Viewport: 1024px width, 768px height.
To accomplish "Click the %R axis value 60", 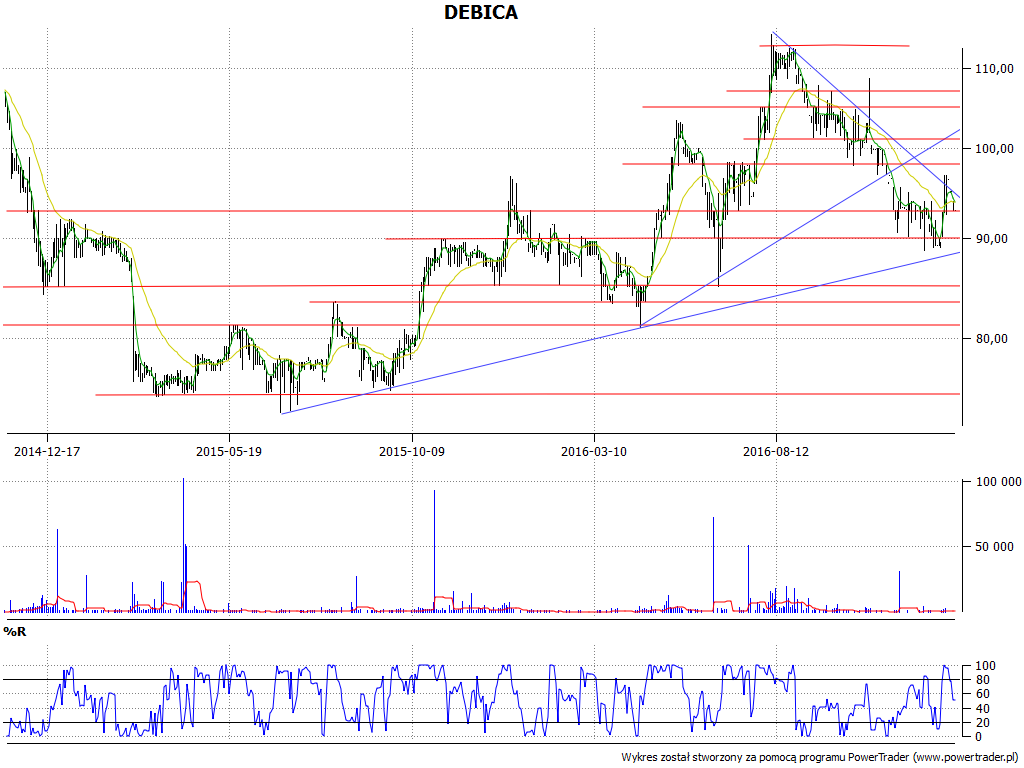I will pos(982,694).
